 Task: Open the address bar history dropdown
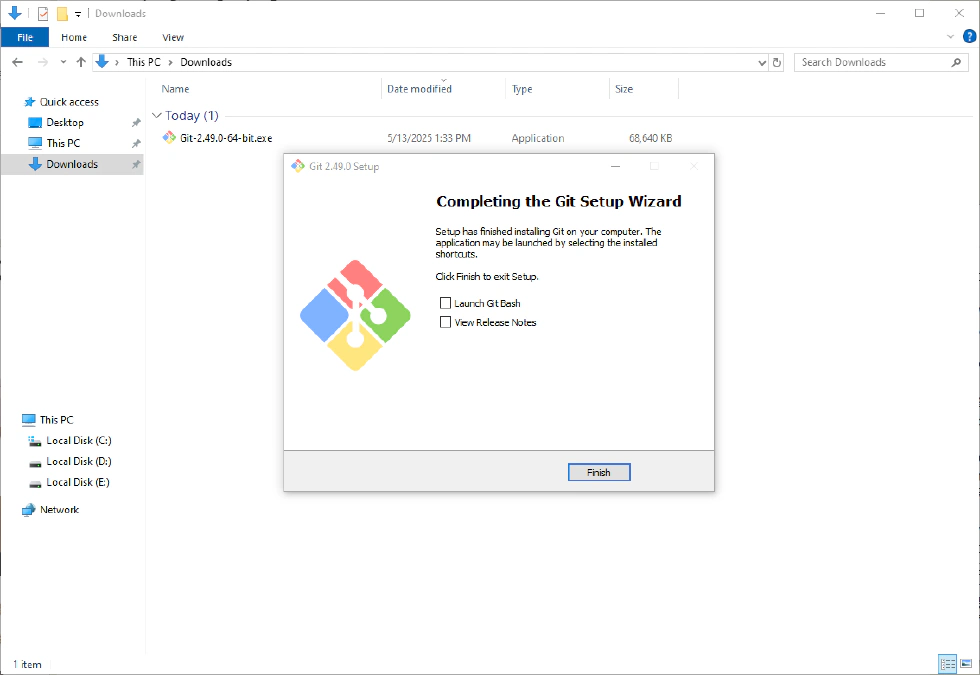762,62
